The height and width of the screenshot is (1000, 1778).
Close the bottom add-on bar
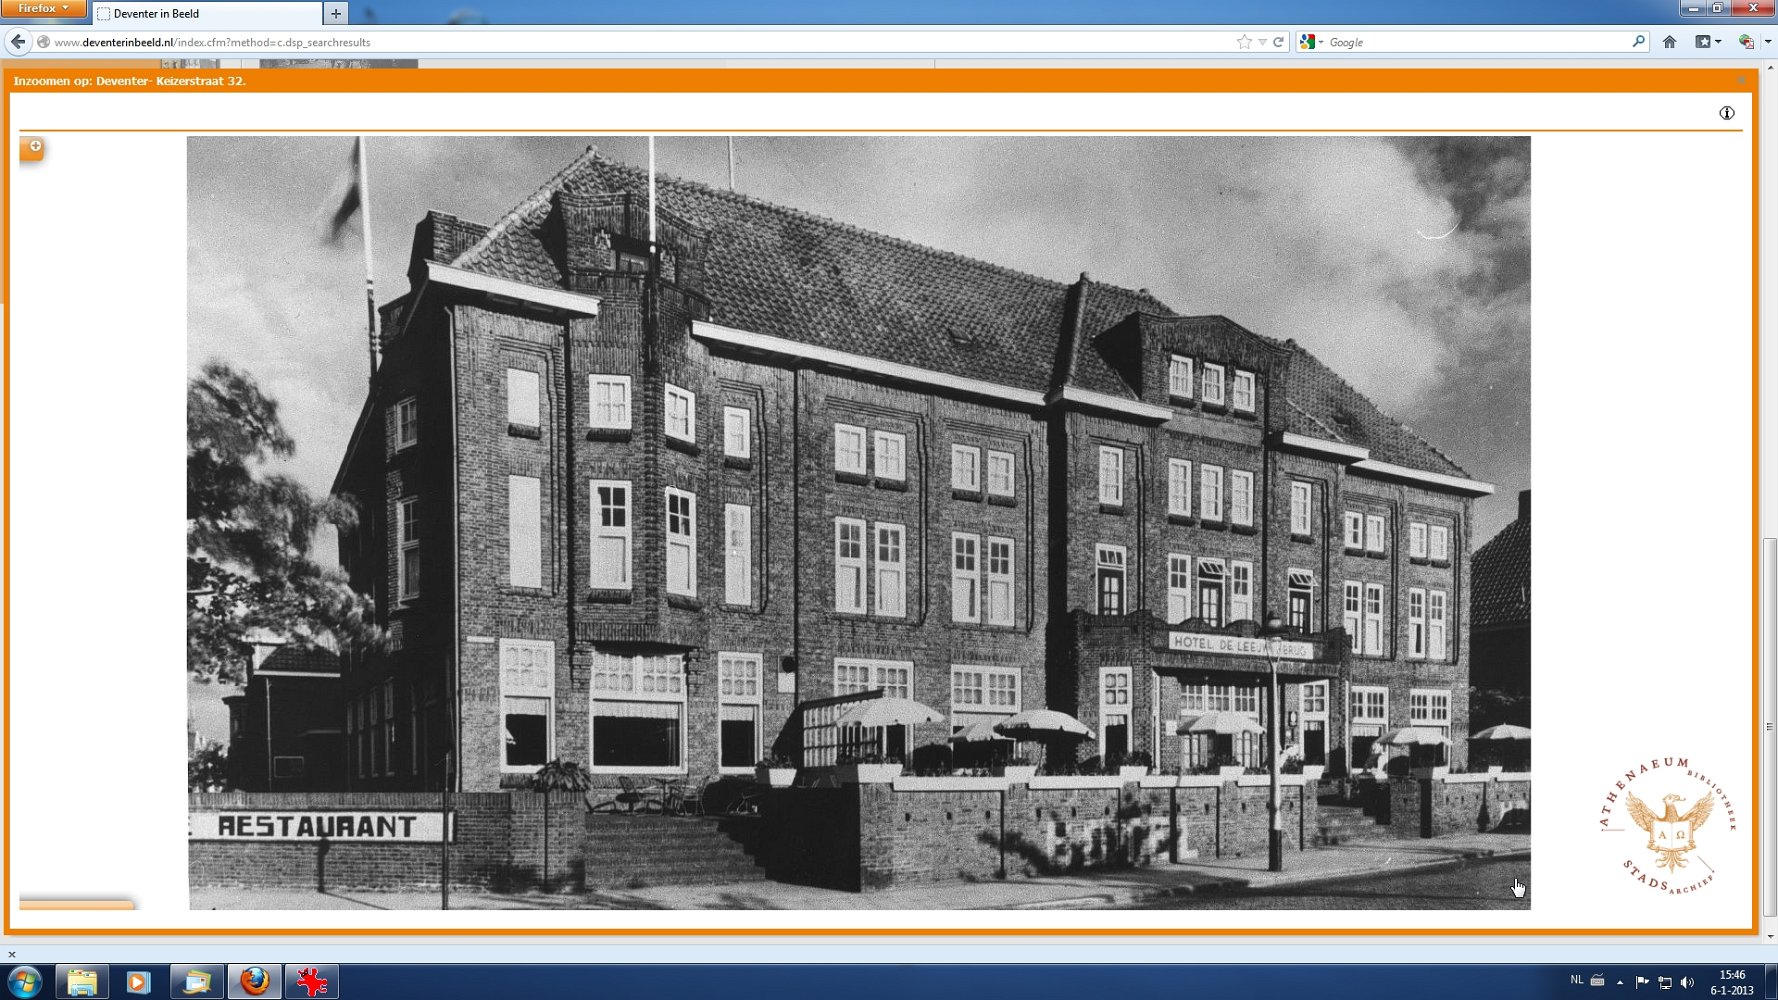coord(12,954)
